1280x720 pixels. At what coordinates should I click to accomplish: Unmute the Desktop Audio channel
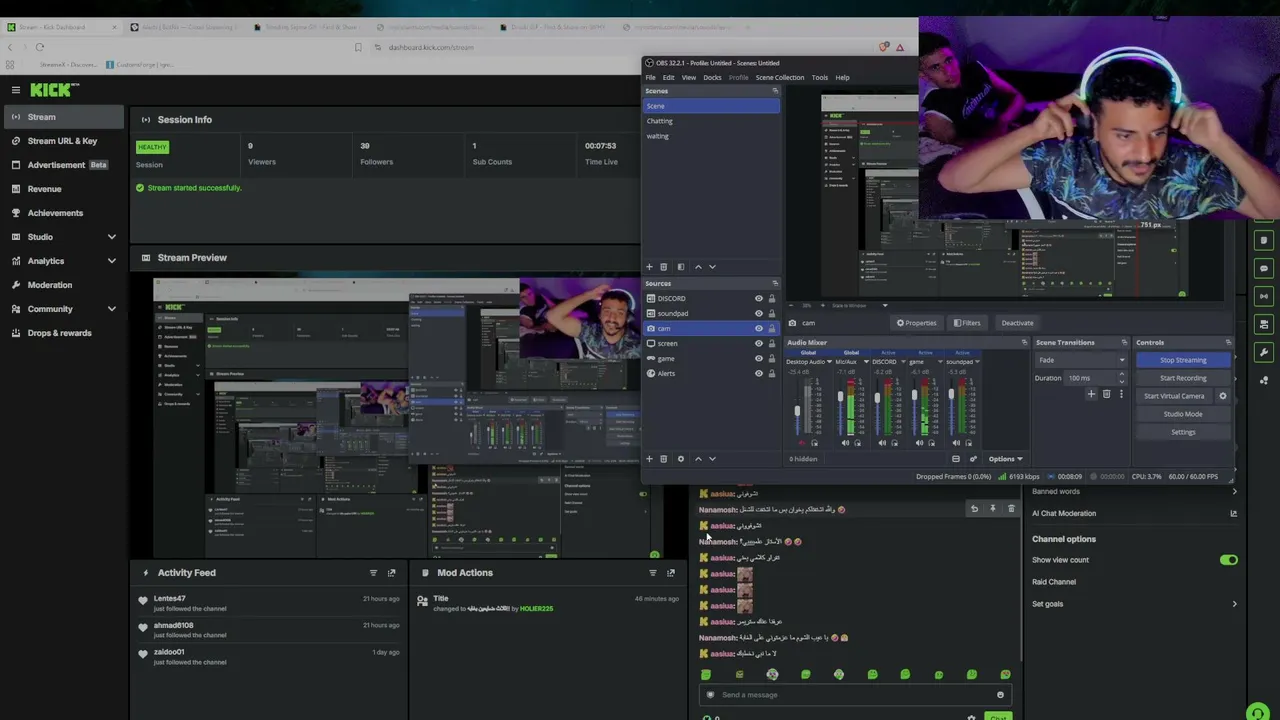(x=801, y=443)
